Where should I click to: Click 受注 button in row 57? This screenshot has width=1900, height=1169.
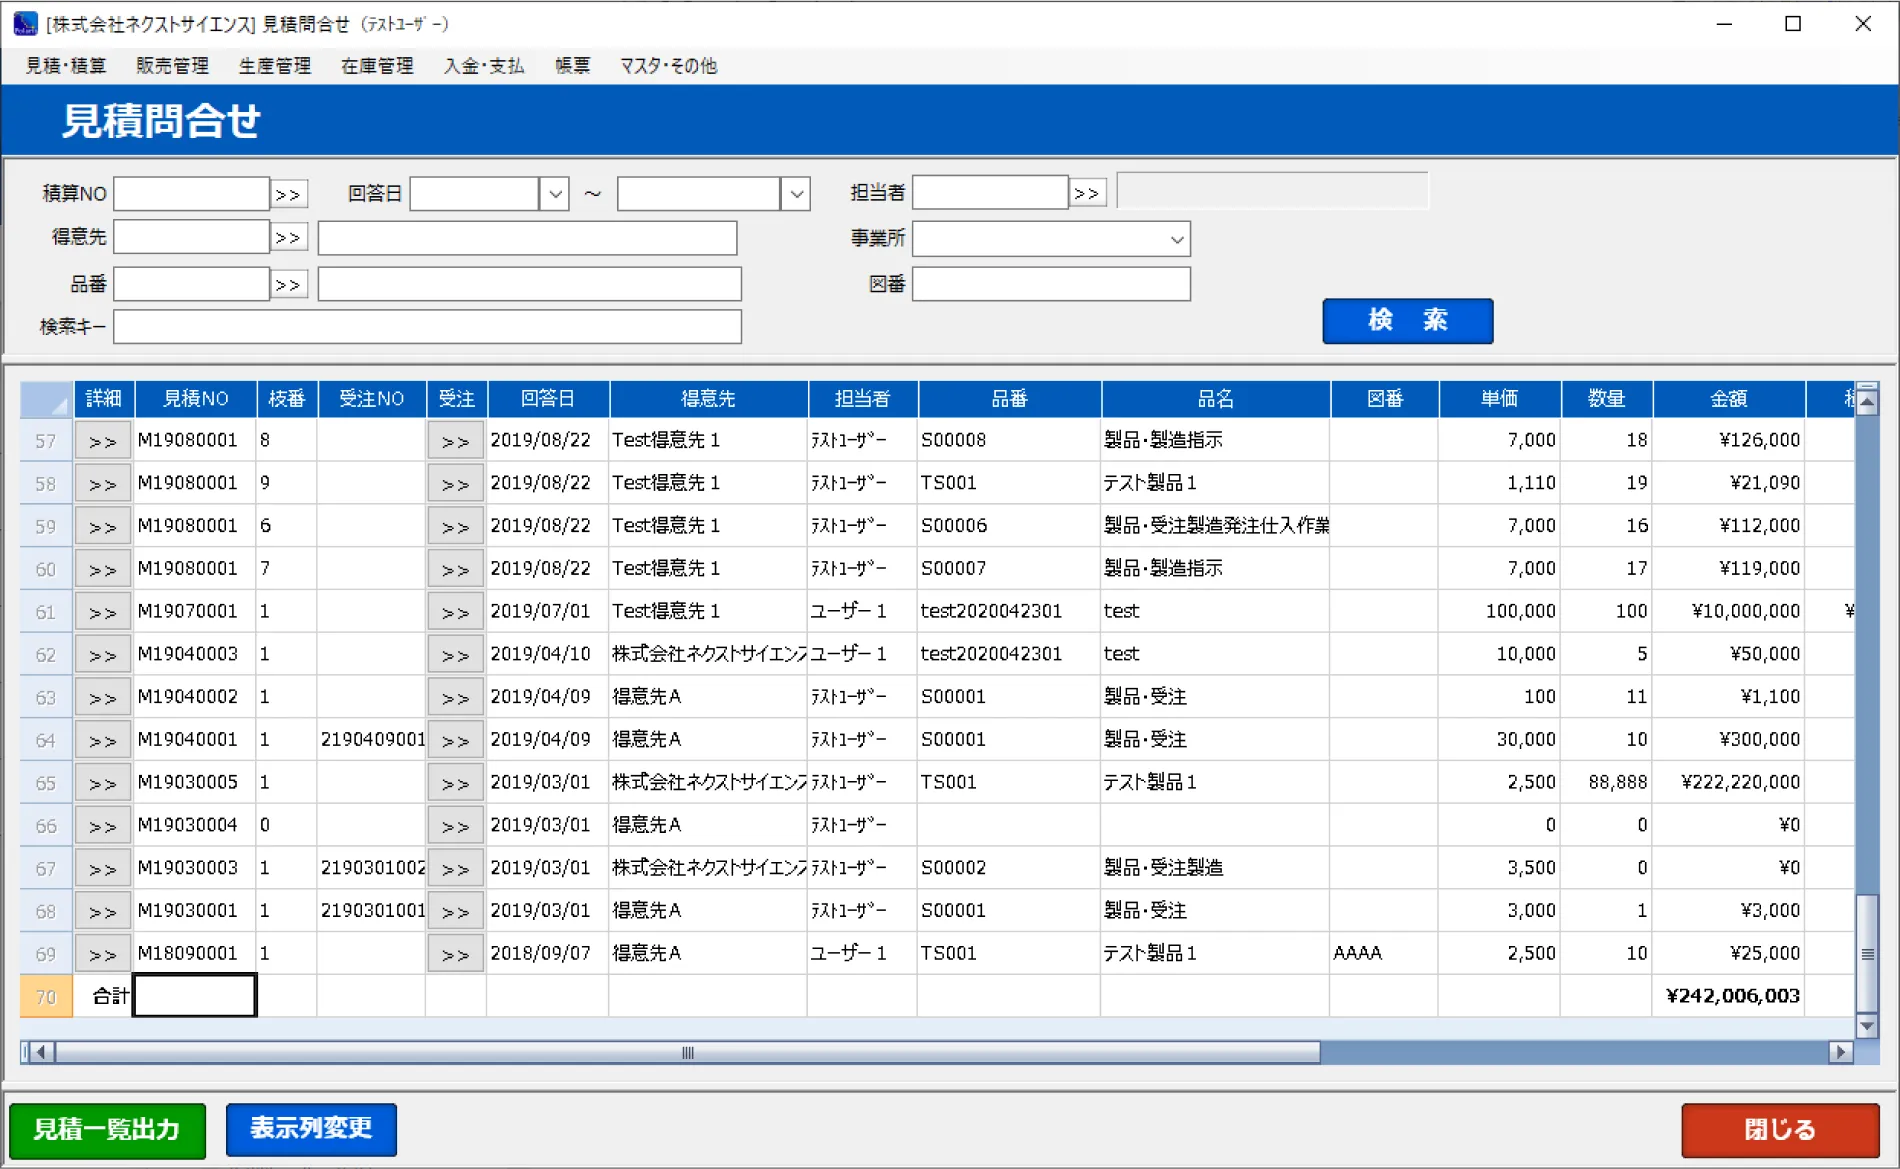pyautogui.click(x=456, y=441)
